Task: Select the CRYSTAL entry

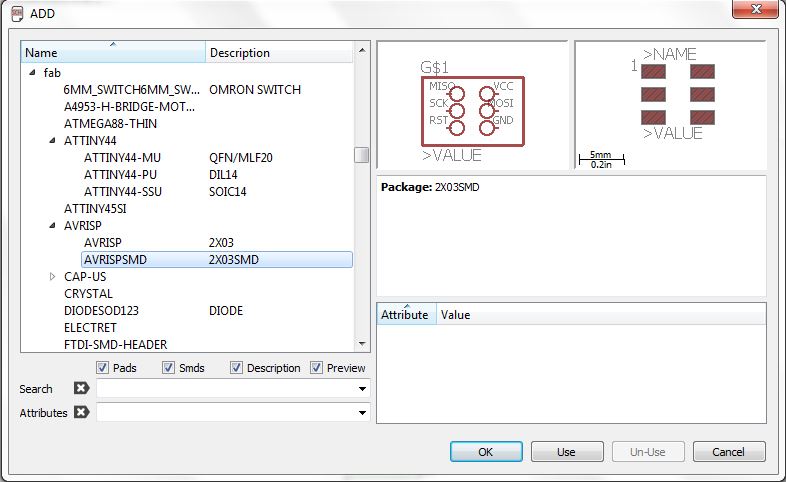Action: pyautogui.click(x=88, y=294)
